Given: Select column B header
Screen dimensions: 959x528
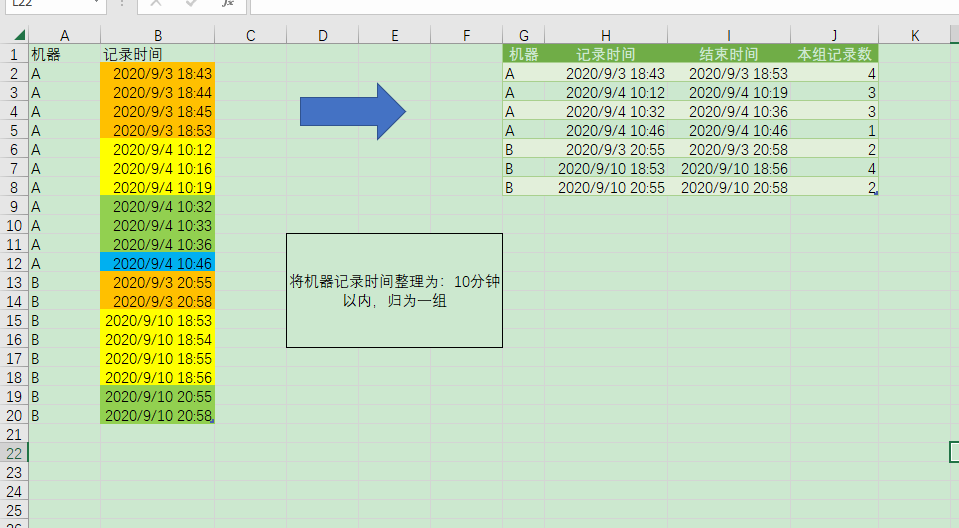Looking at the screenshot, I should [158, 35].
